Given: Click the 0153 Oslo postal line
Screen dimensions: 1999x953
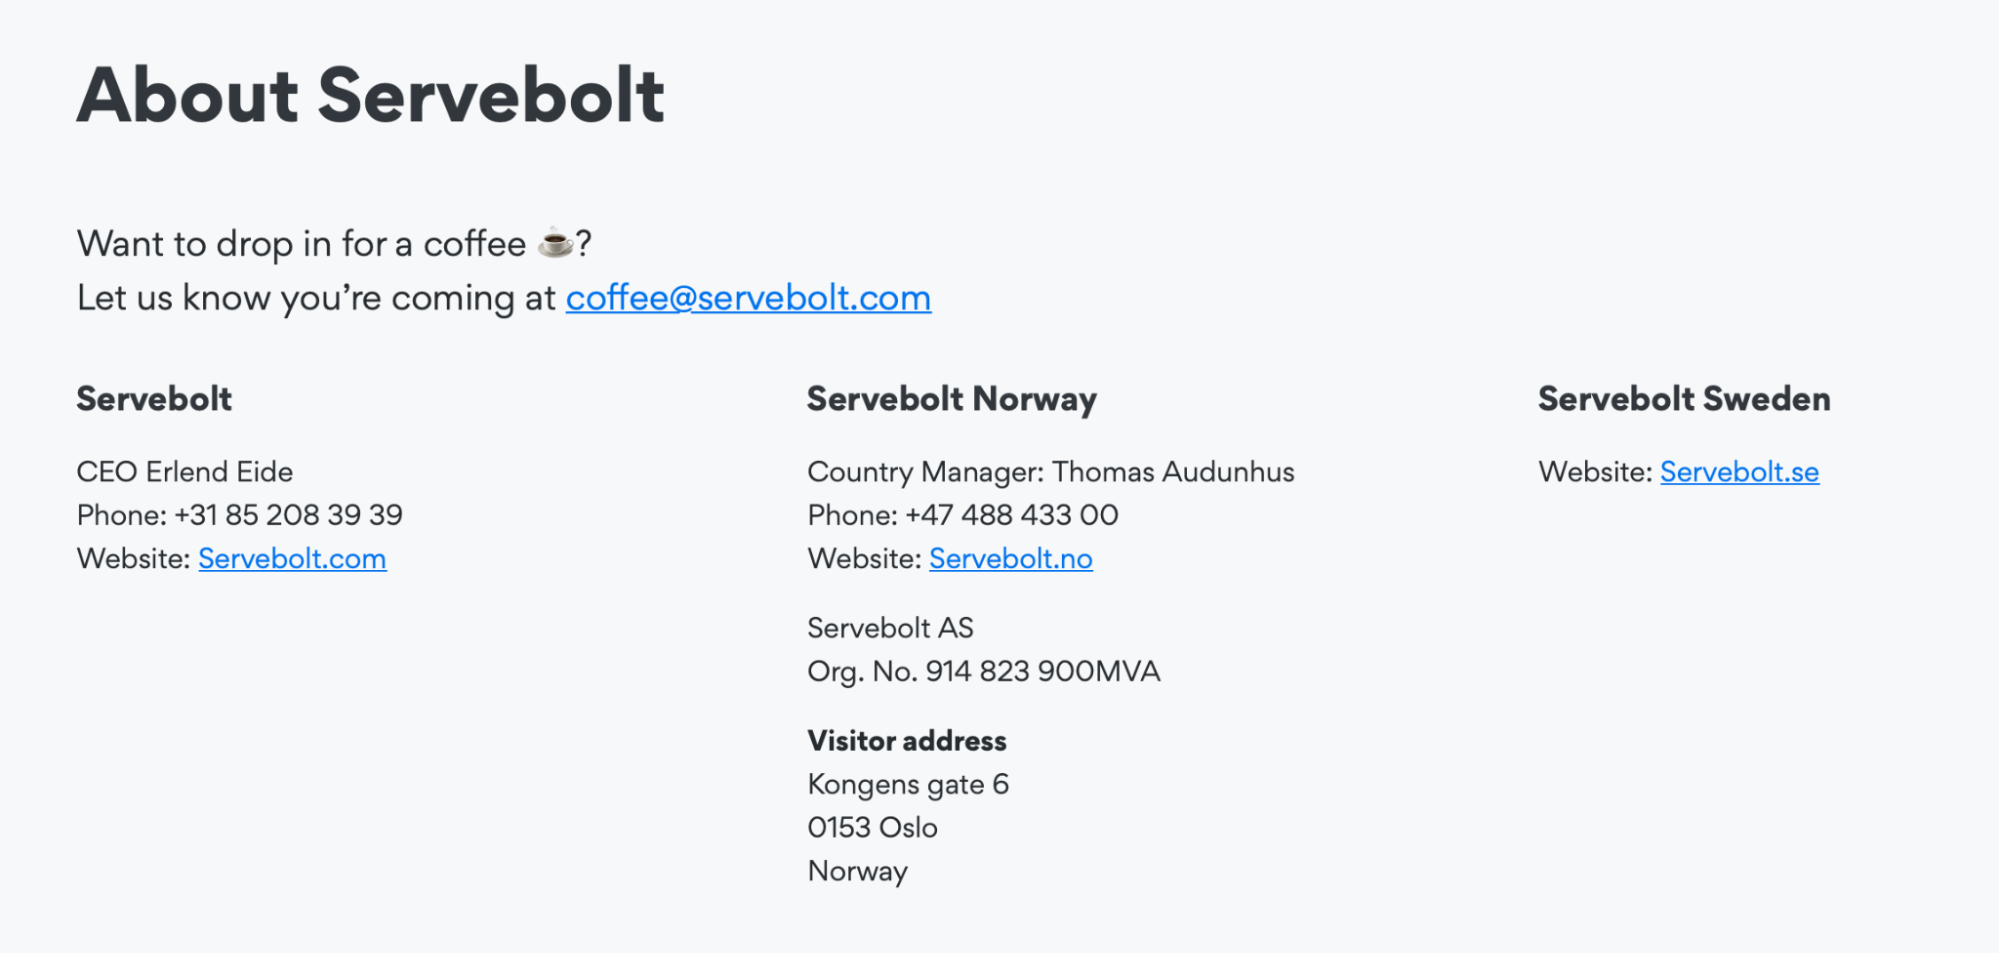Looking at the screenshot, I should pyautogui.click(x=872, y=828).
